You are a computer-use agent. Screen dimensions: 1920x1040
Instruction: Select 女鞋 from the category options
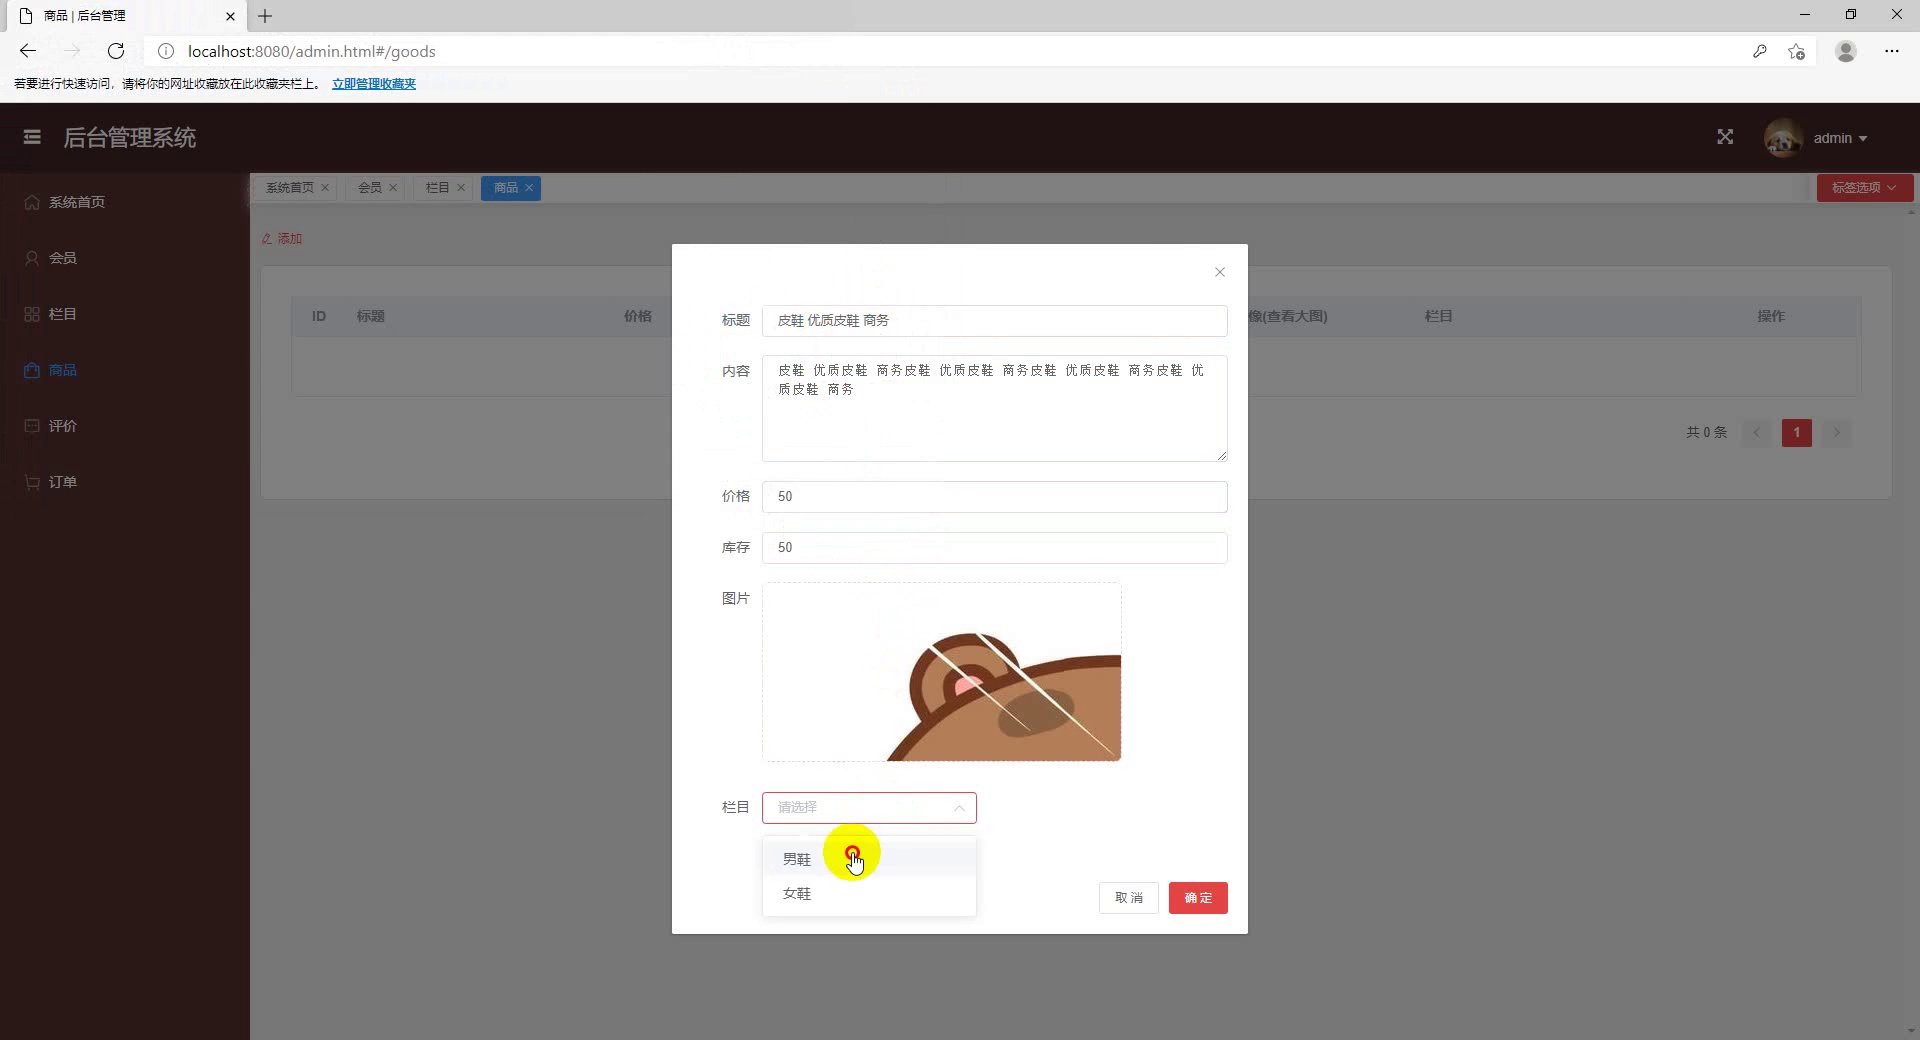pyautogui.click(x=796, y=893)
